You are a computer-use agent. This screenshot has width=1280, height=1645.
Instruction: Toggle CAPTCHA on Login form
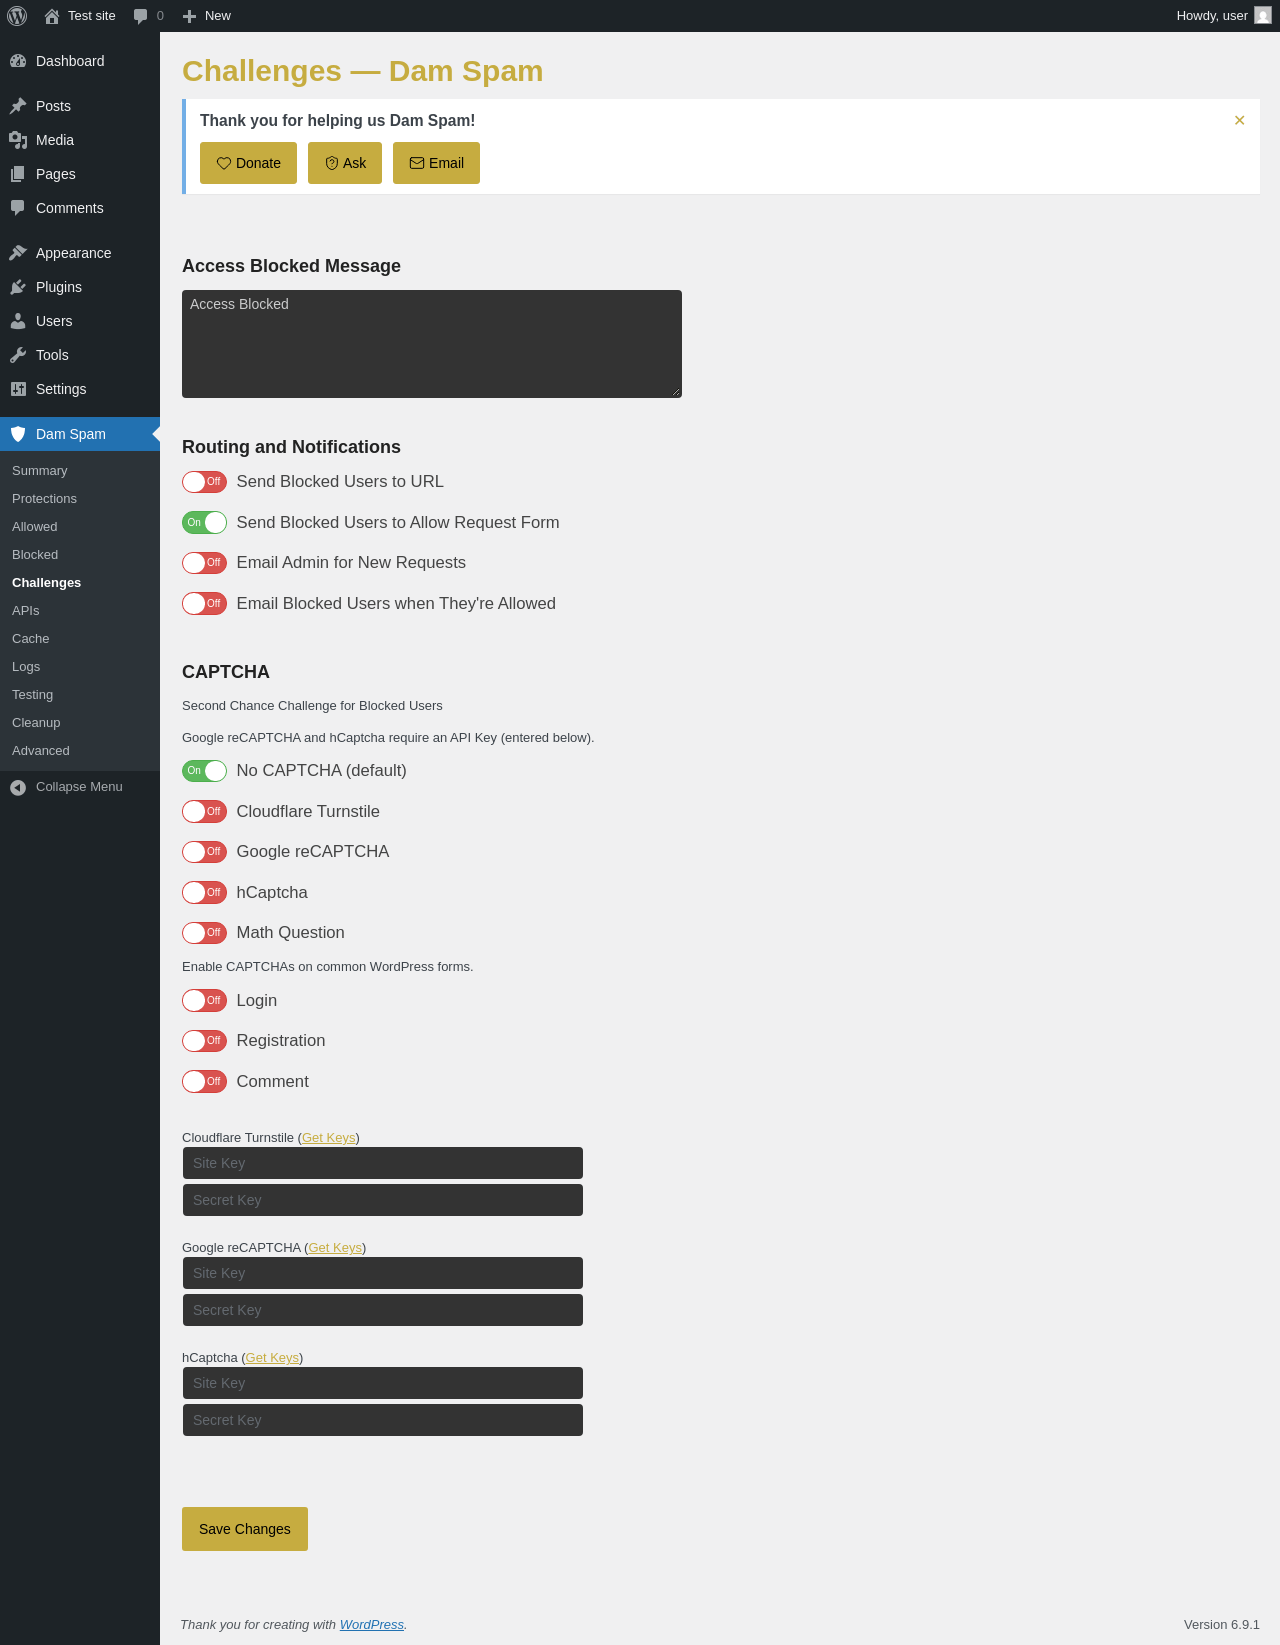click(204, 1000)
